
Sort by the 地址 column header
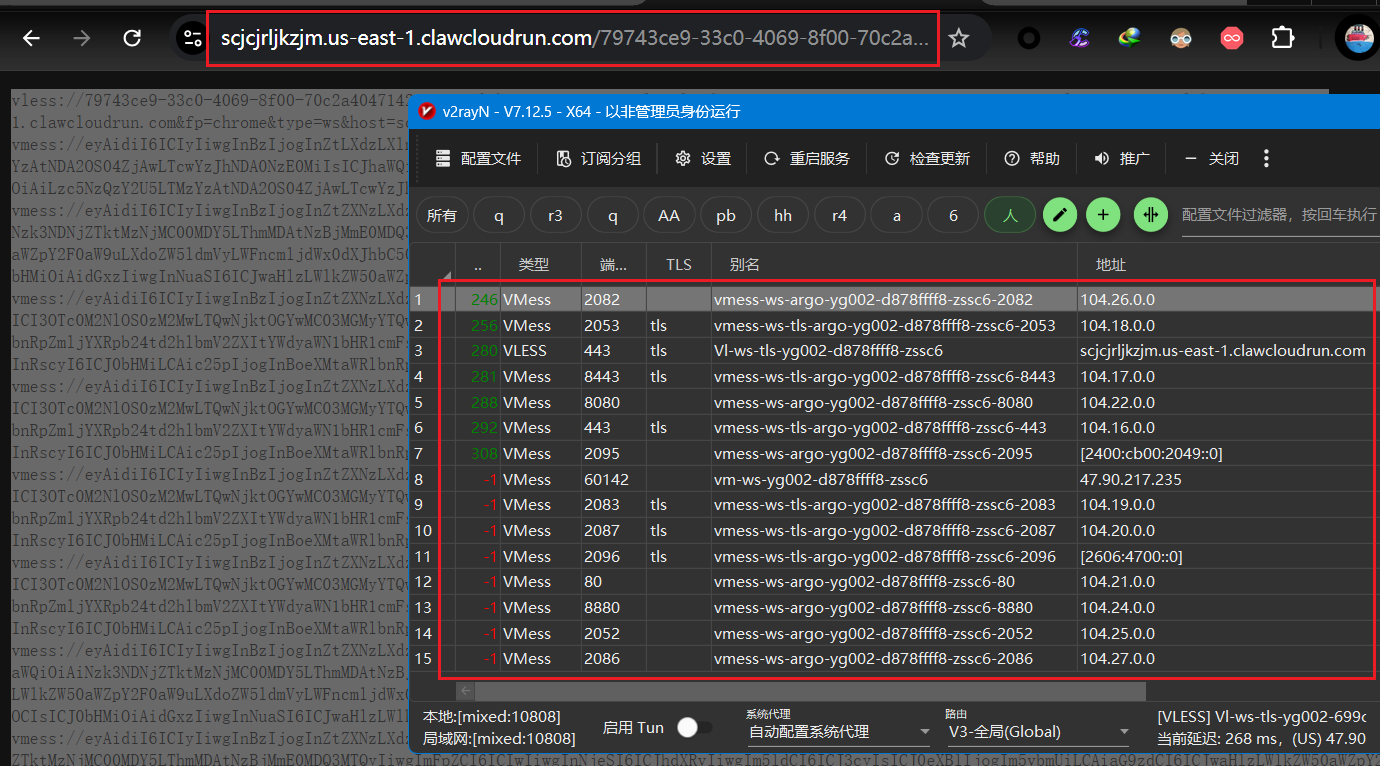[x=1228, y=265]
